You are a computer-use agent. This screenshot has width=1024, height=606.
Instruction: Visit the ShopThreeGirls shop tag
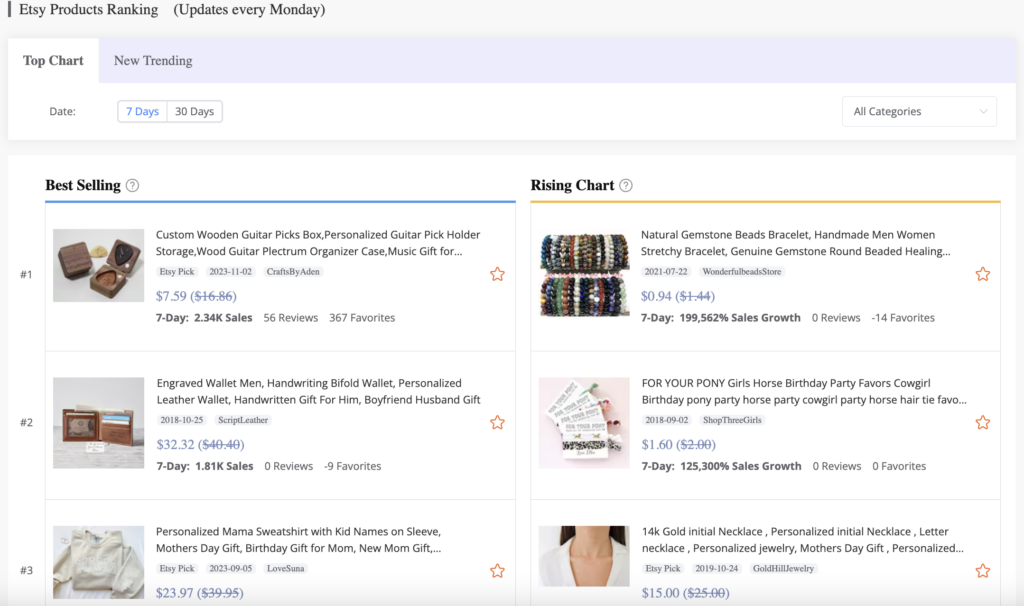[x=732, y=420]
